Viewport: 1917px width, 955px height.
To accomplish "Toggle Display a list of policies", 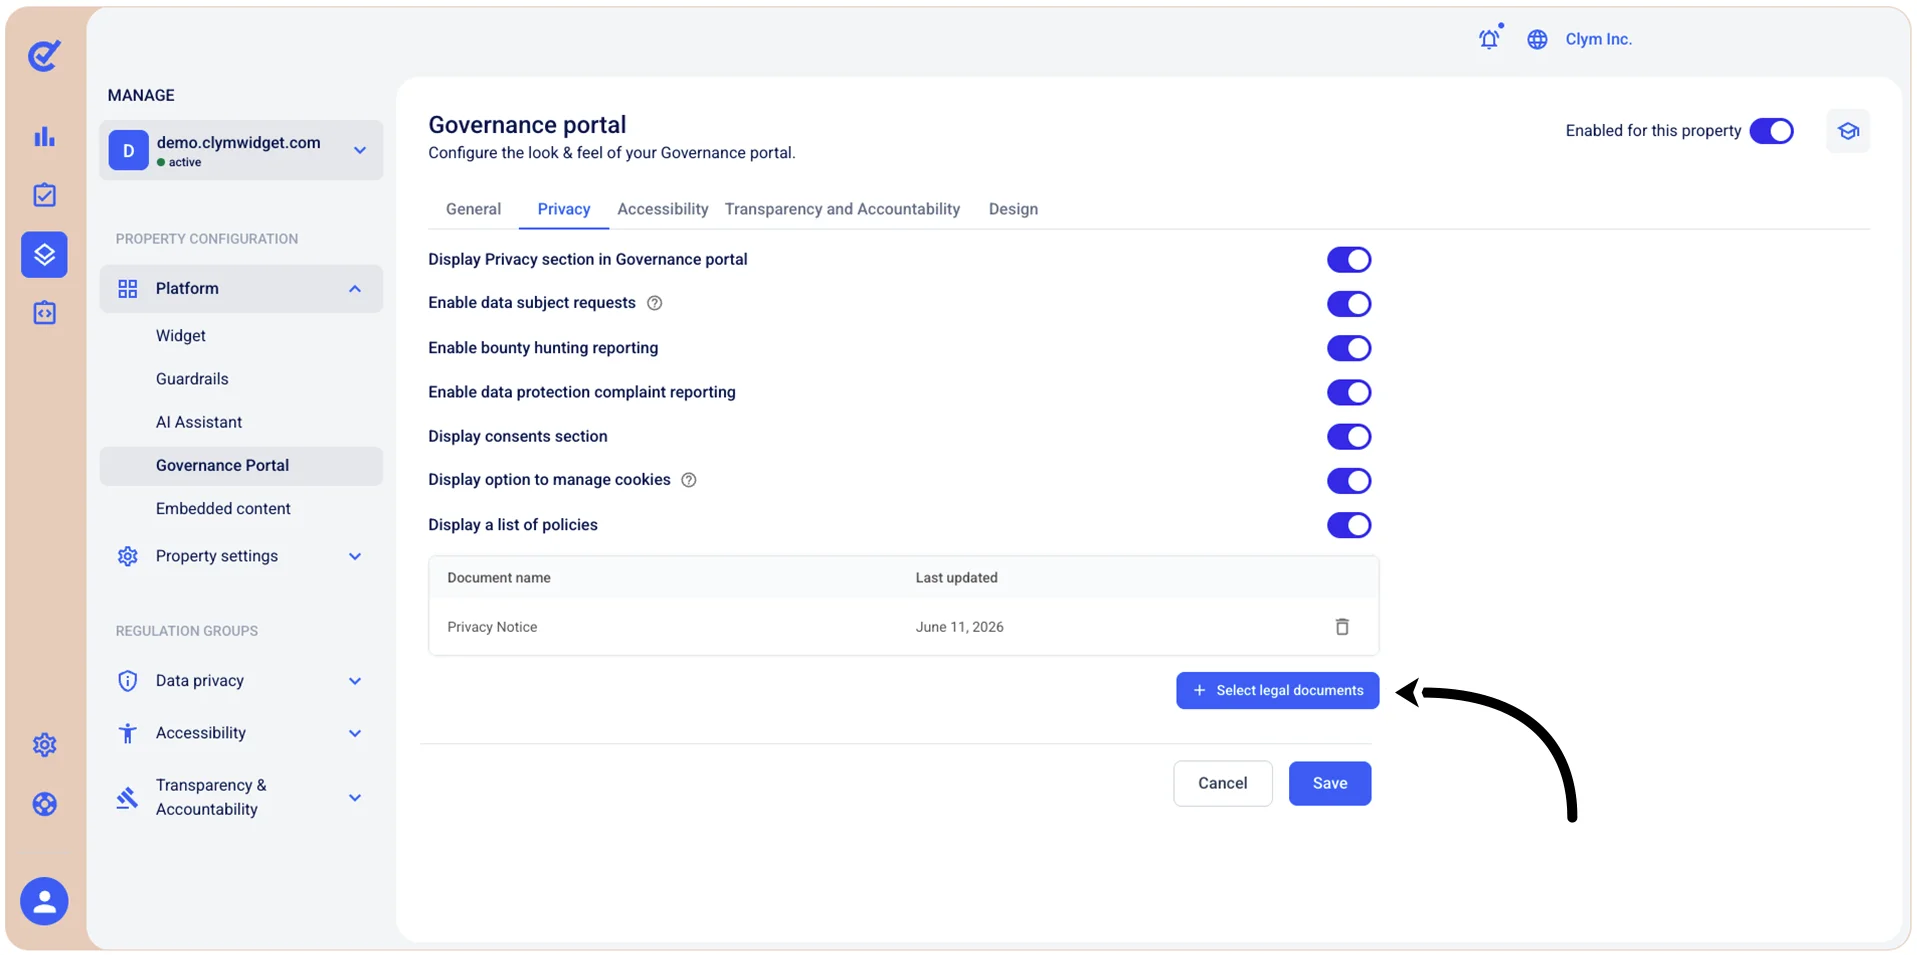I will click(1349, 525).
